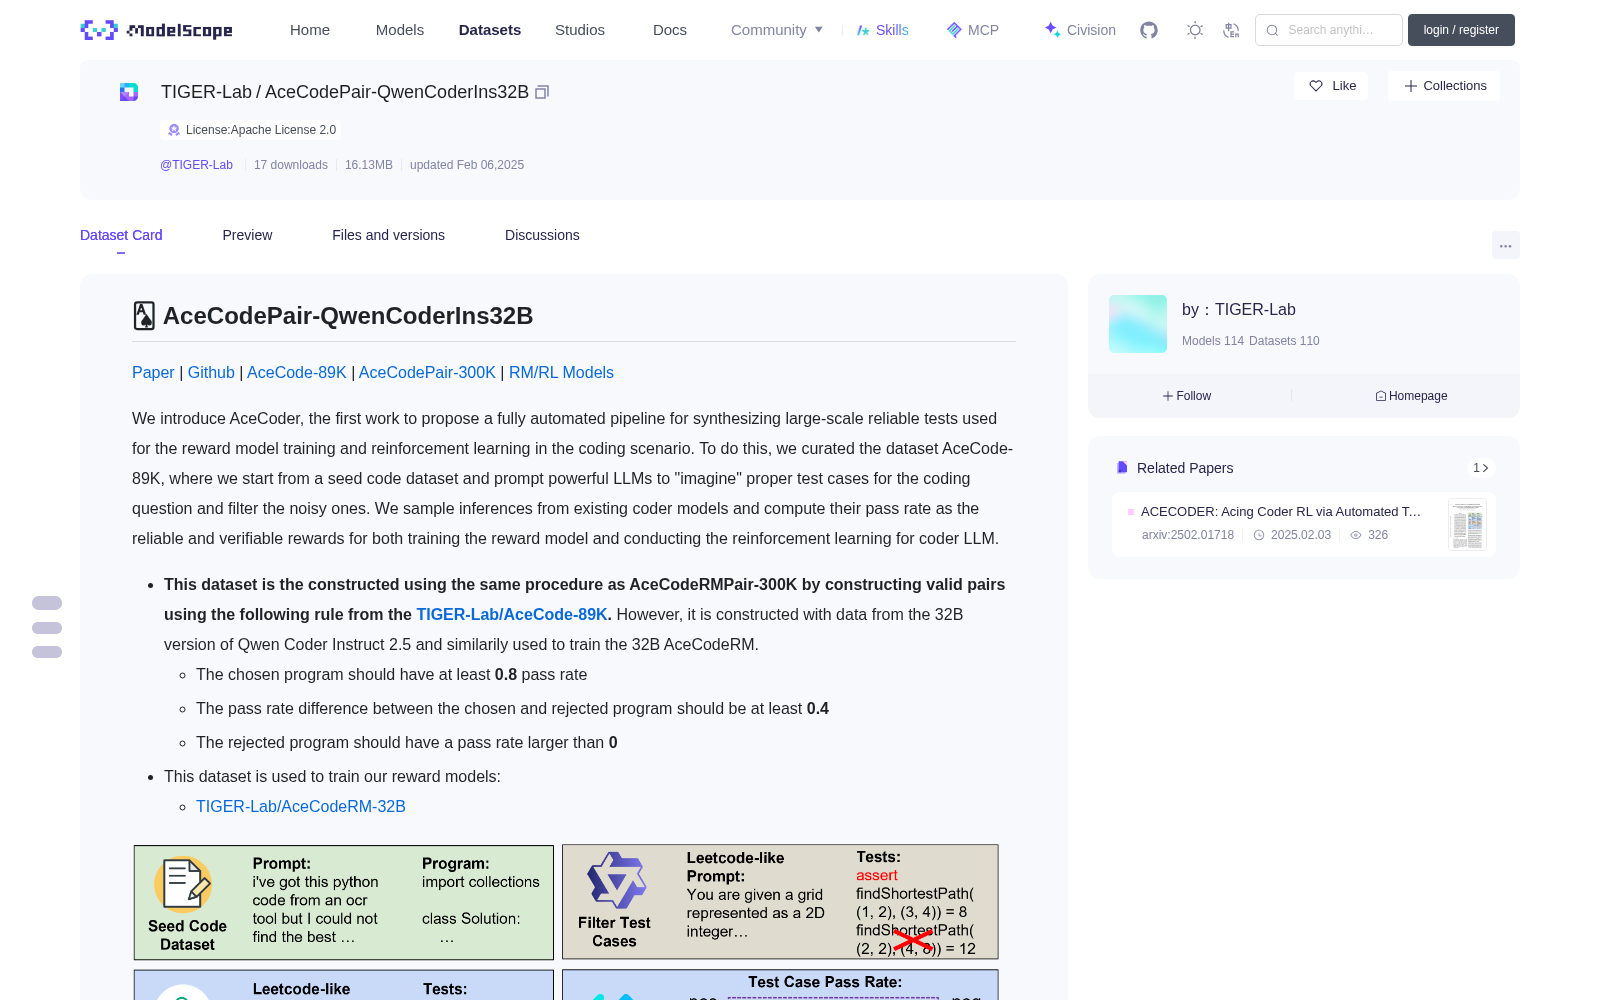
Task: Go to the Home menu item
Action: click(310, 30)
